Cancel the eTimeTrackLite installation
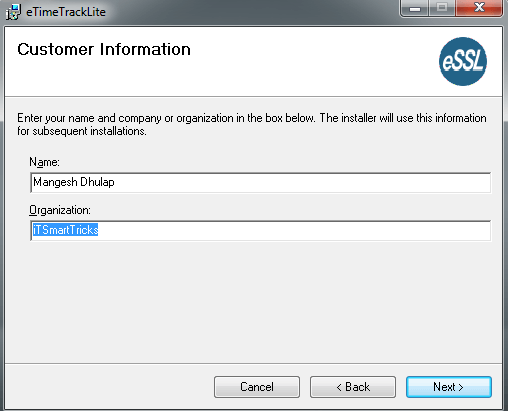The image size is (508, 411). [257, 387]
